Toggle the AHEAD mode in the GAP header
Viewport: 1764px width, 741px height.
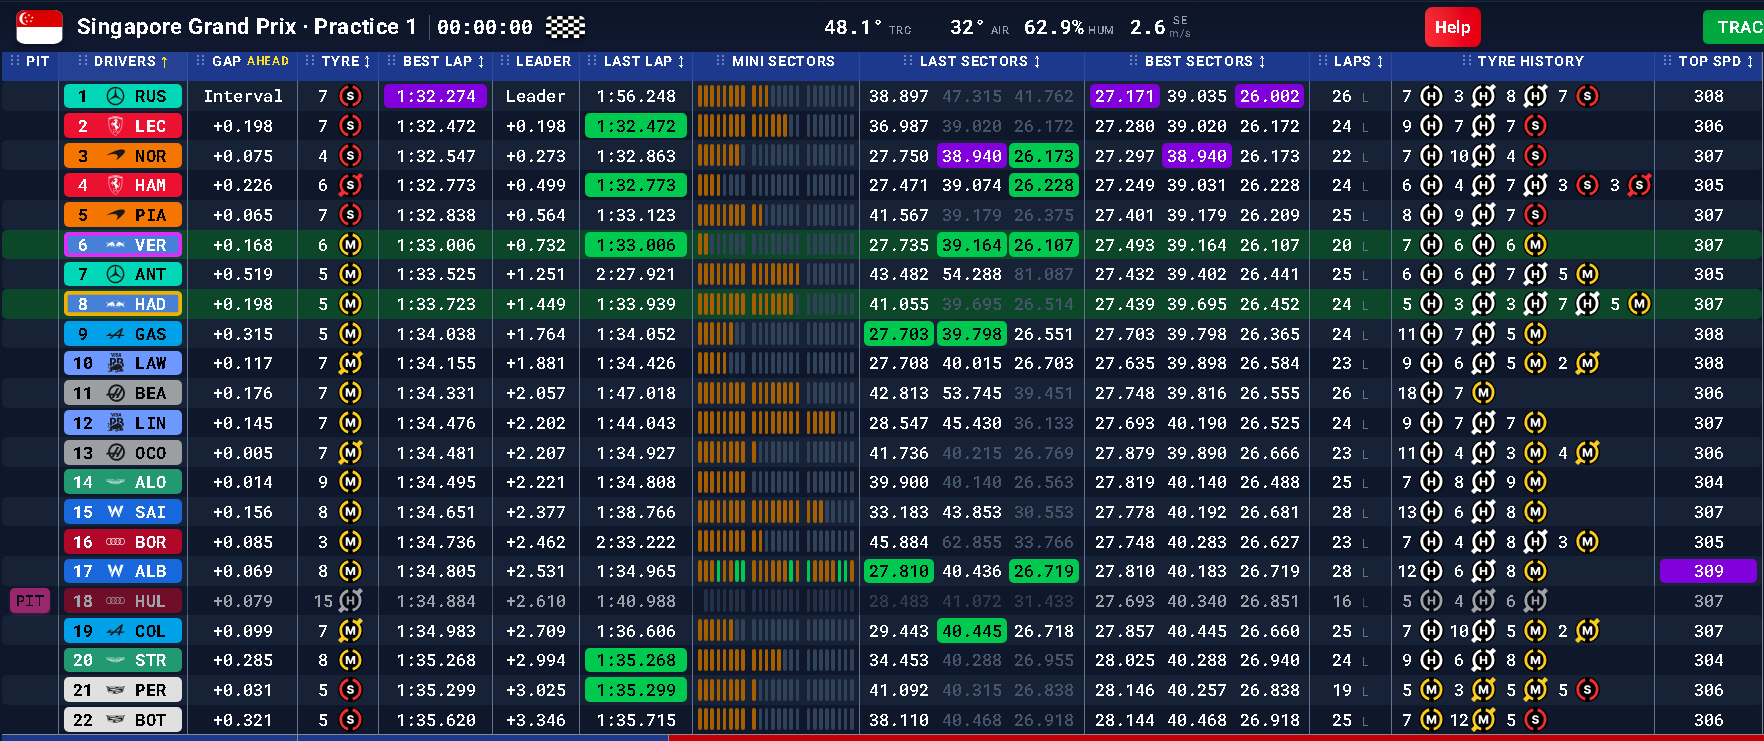tap(268, 61)
